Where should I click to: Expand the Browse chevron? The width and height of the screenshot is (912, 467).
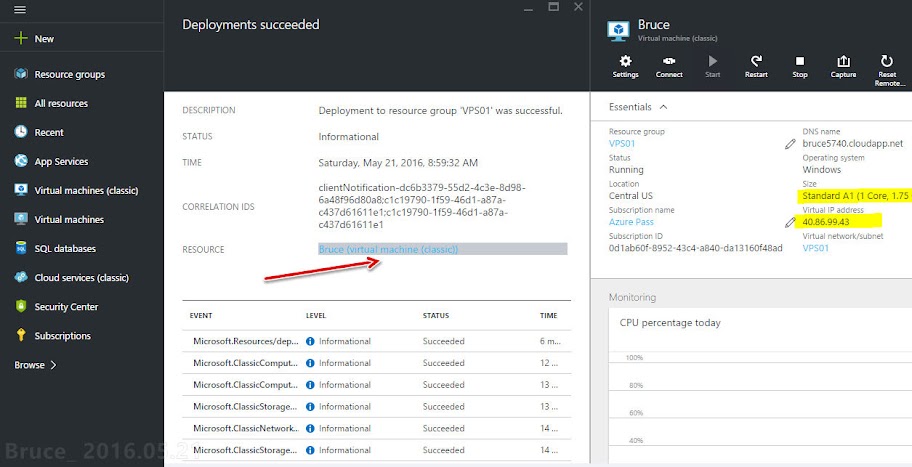coord(54,365)
